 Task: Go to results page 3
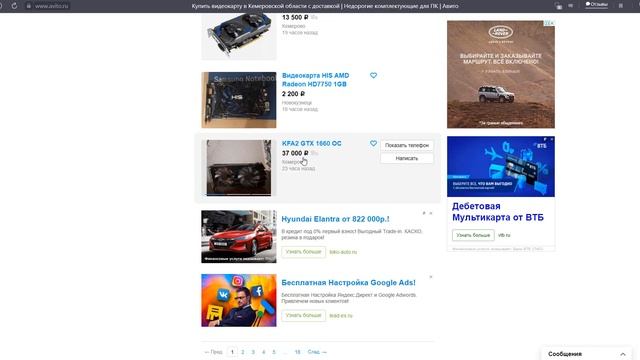pos(253,352)
